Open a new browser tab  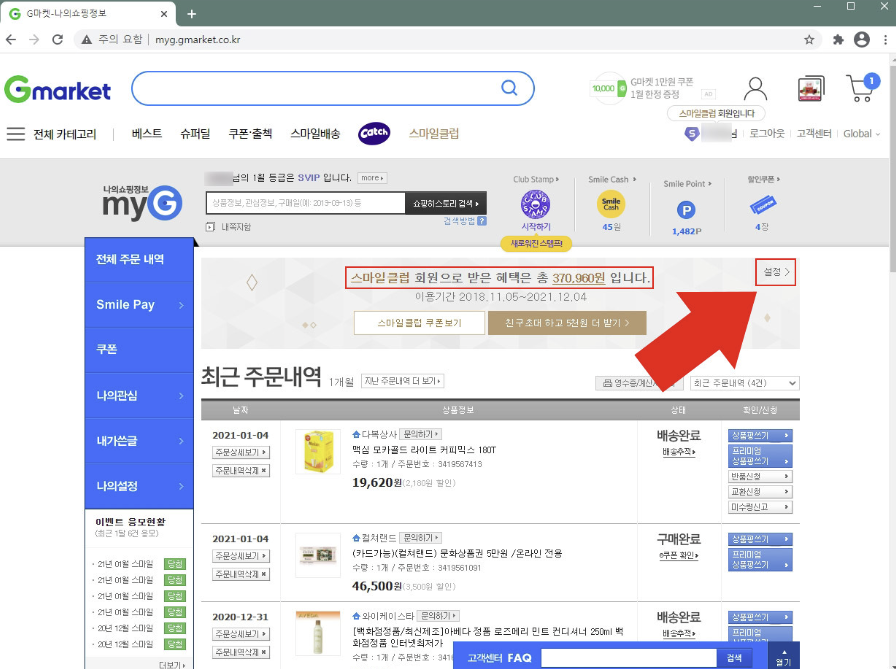[x=191, y=14]
